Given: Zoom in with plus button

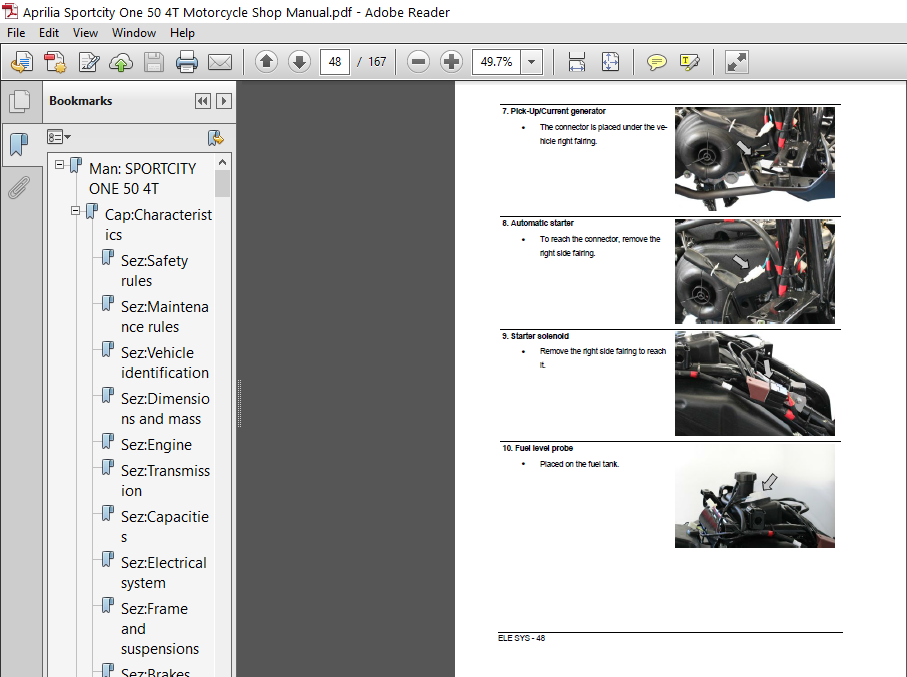Looking at the screenshot, I should 451,61.
